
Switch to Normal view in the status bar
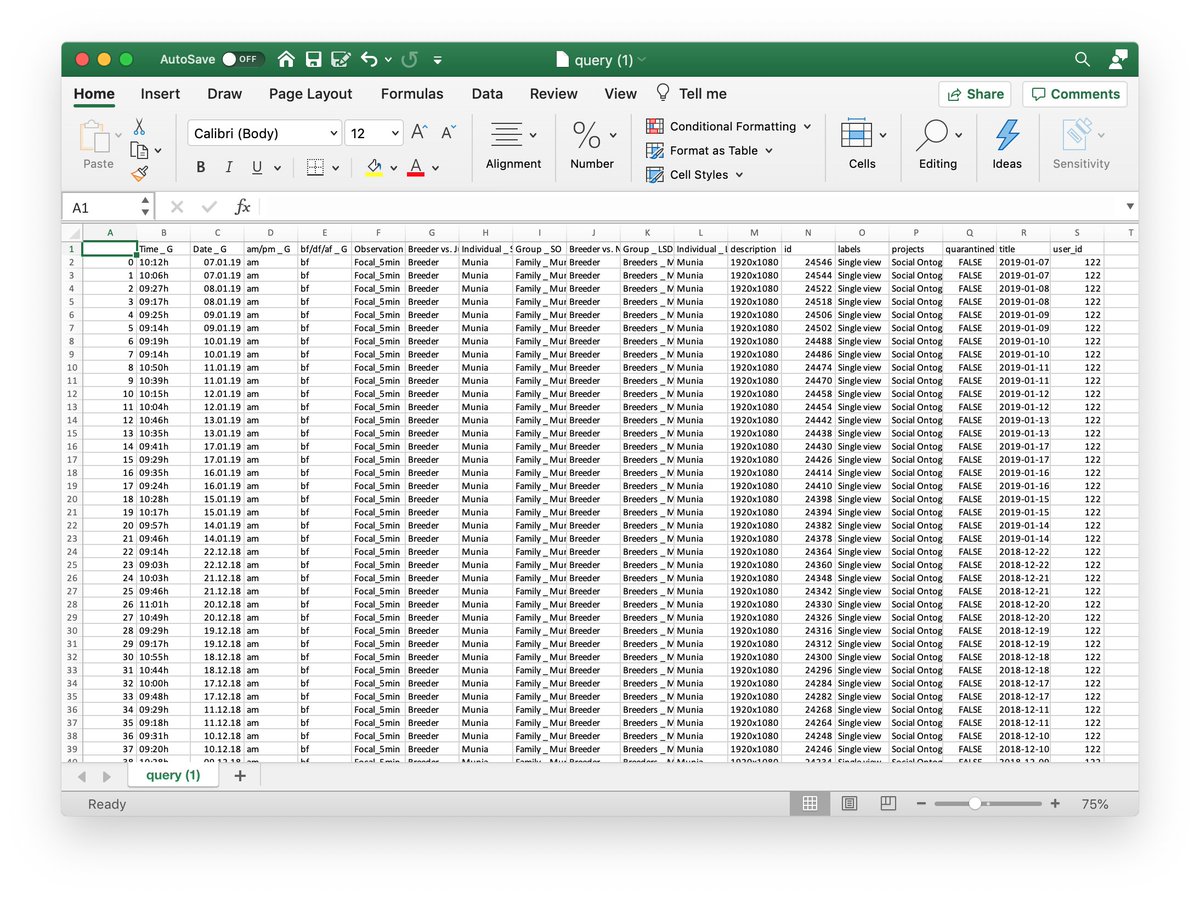coord(810,803)
